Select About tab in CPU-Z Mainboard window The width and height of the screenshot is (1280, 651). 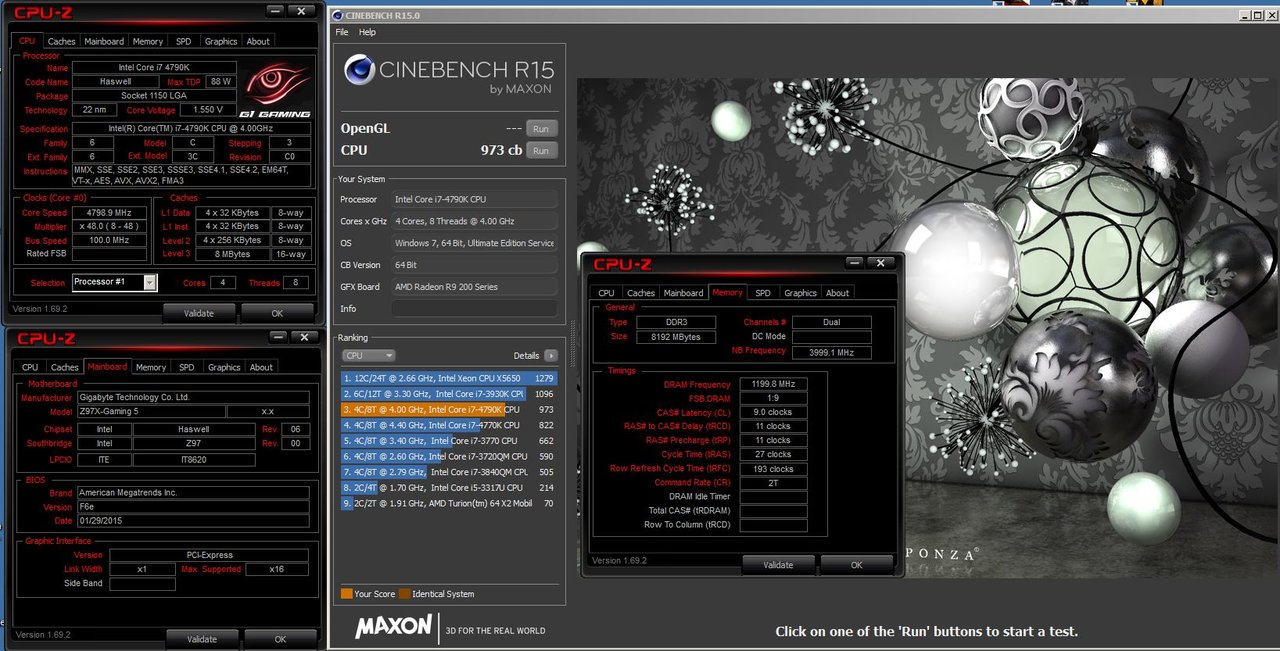coord(261,367)
